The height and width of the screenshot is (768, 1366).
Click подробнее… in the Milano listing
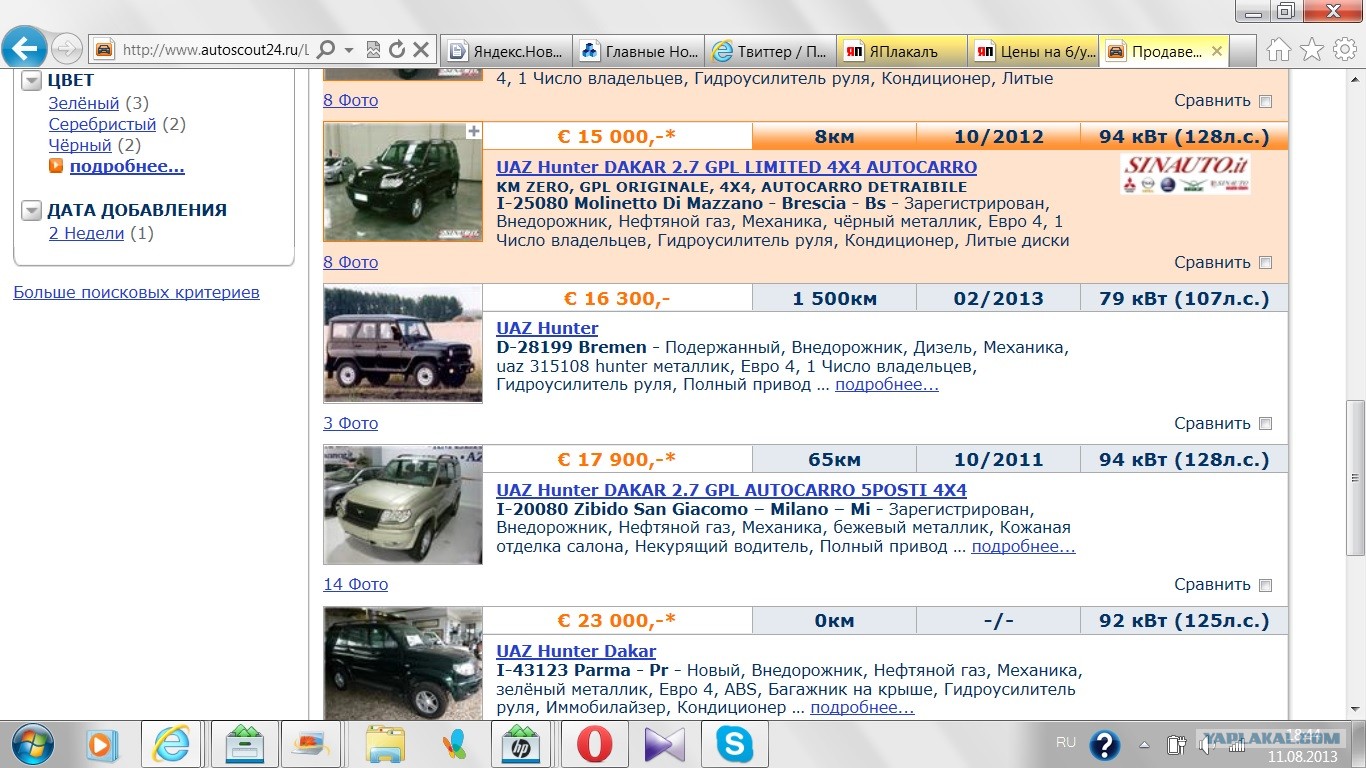pos(1023,546)
